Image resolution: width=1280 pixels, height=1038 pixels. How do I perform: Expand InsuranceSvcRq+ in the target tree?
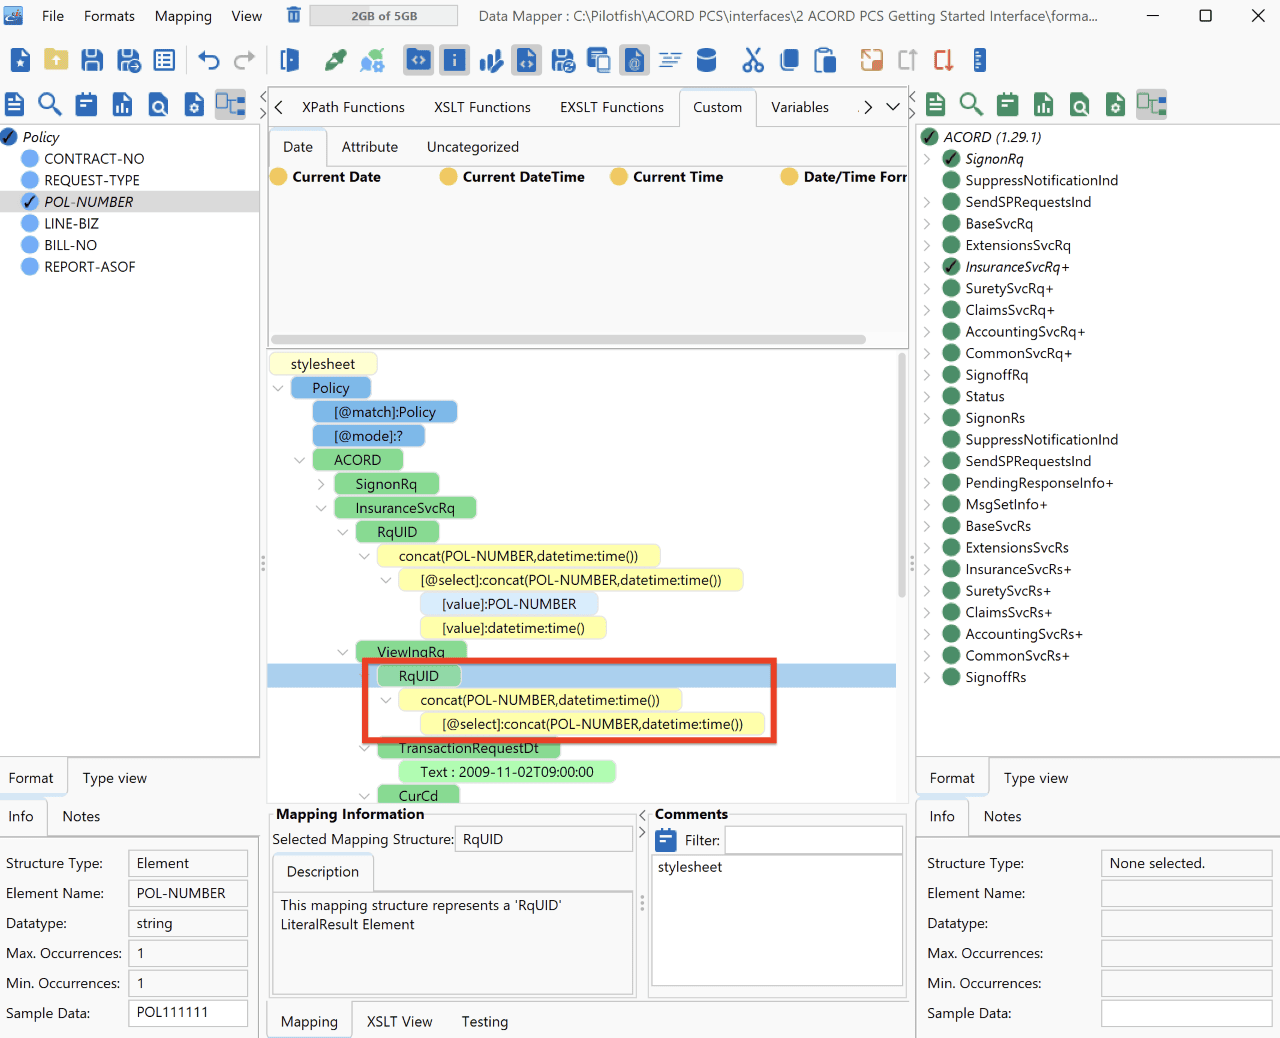coord(927,267)
